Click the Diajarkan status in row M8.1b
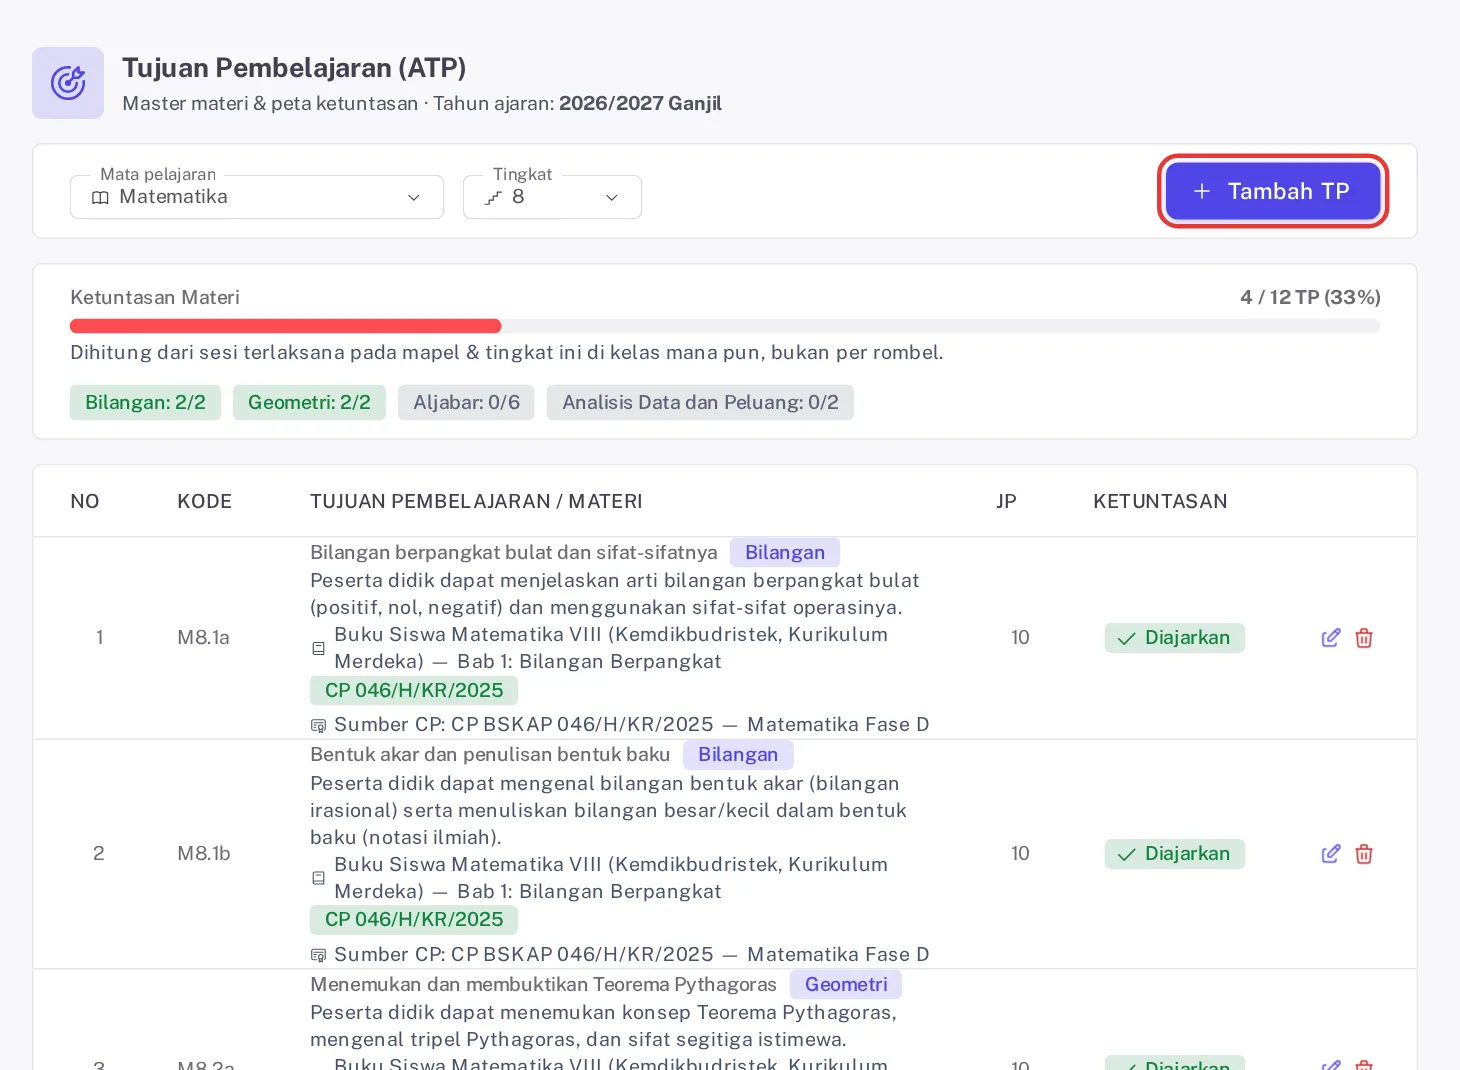 pos(1175,854)
